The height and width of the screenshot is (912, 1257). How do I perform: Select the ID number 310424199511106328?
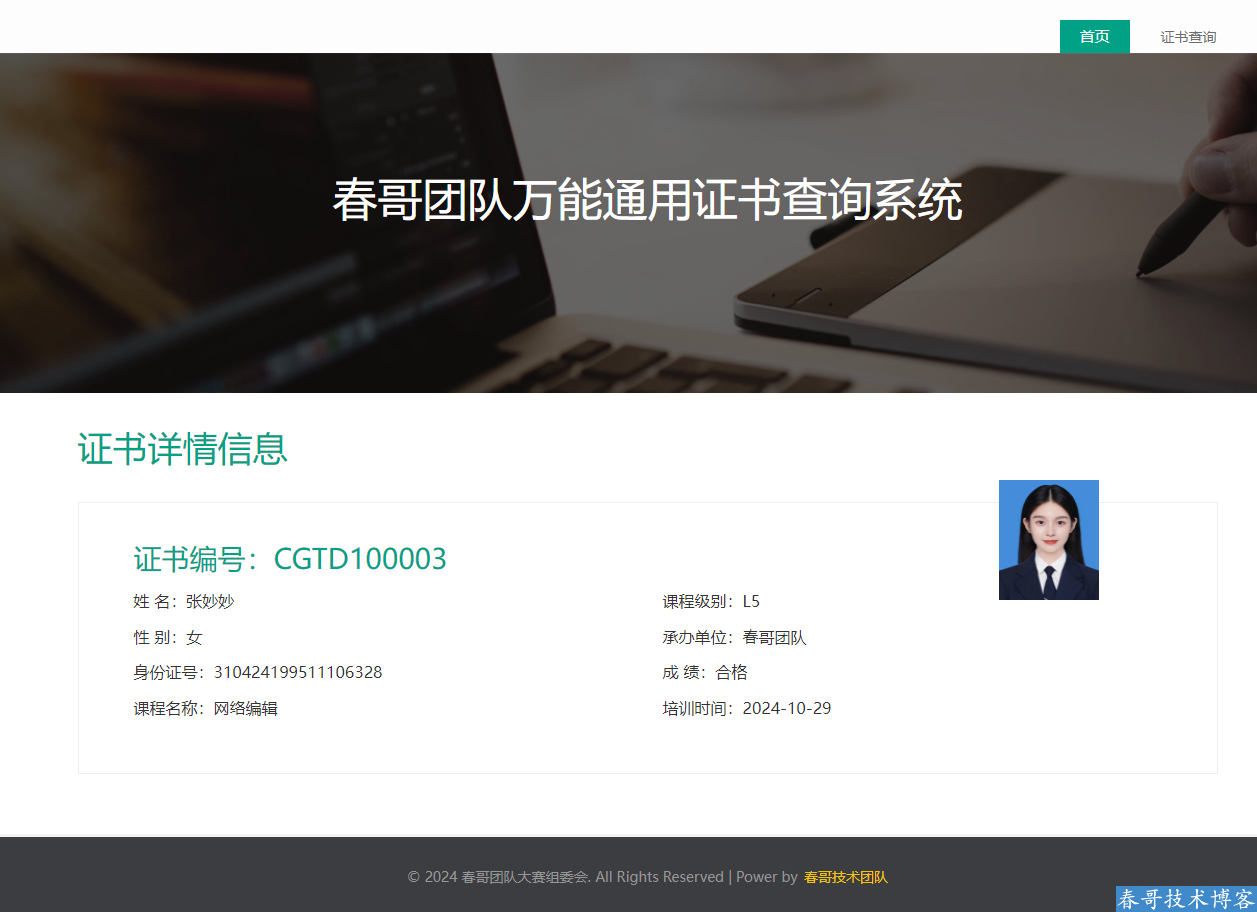[x=298, y=672]
